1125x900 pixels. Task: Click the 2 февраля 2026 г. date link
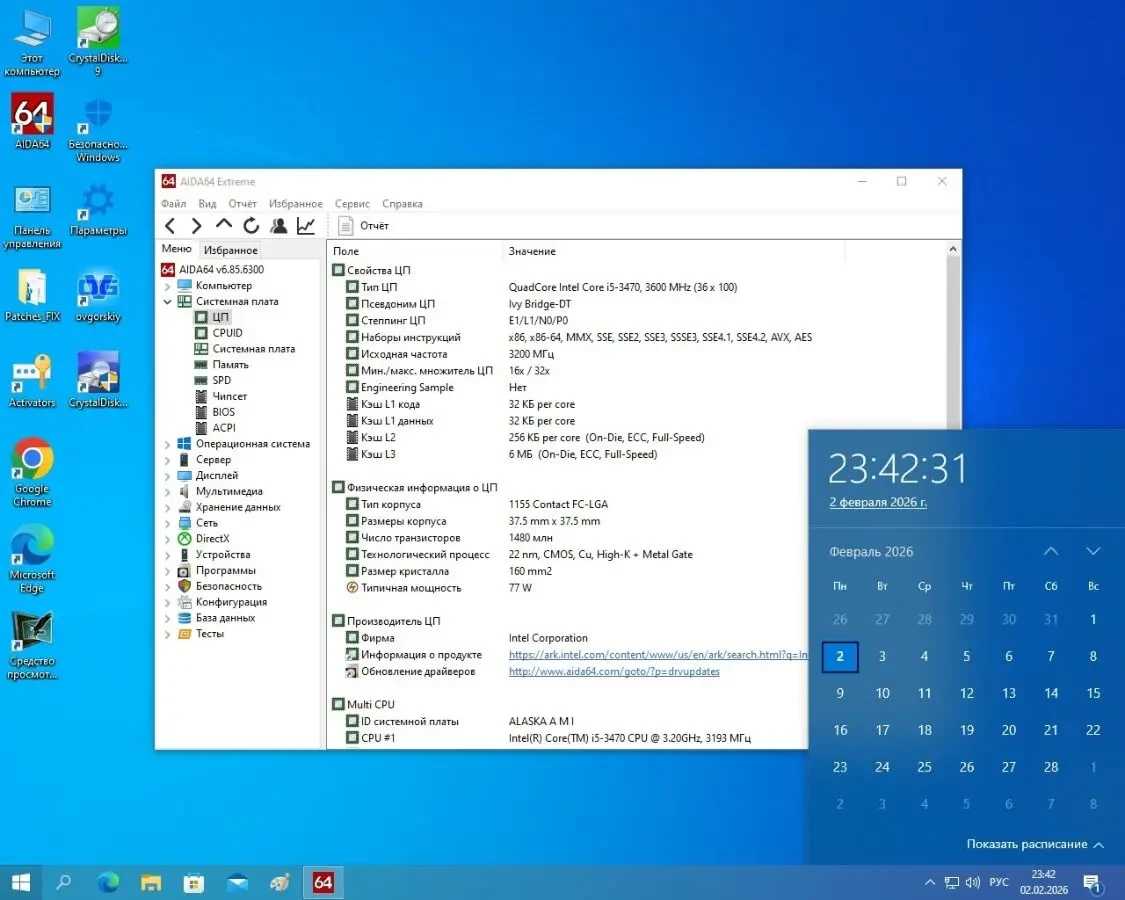[878, 502]
